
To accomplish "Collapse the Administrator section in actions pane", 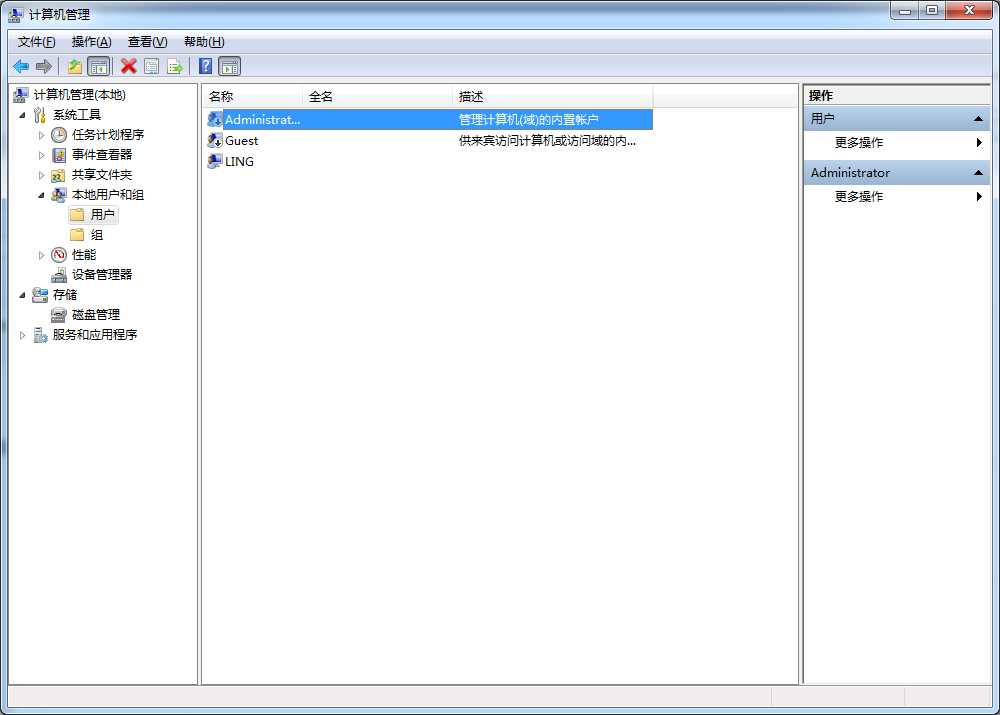I will point(978,173).
